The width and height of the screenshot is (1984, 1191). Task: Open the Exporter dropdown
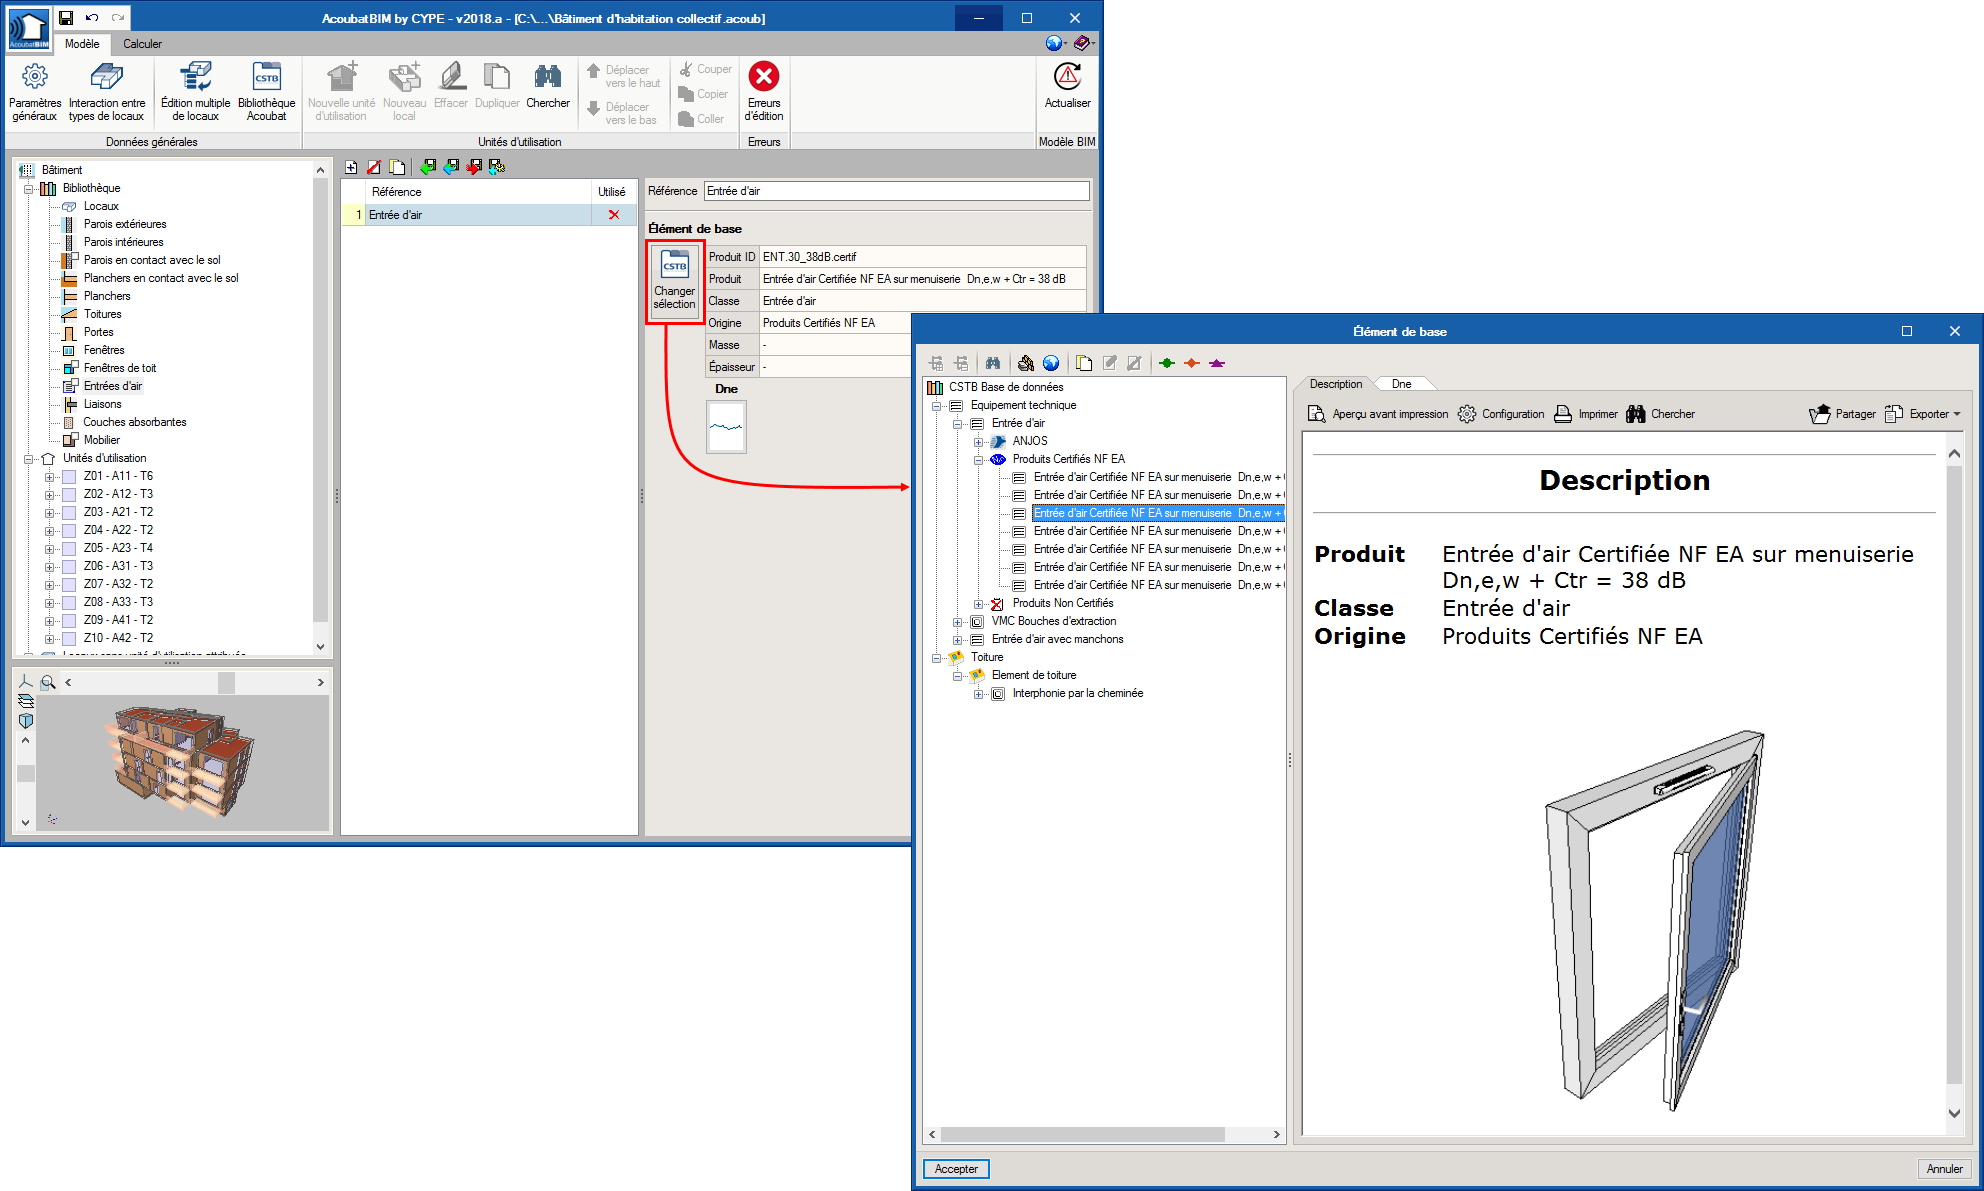[1922, 414]
